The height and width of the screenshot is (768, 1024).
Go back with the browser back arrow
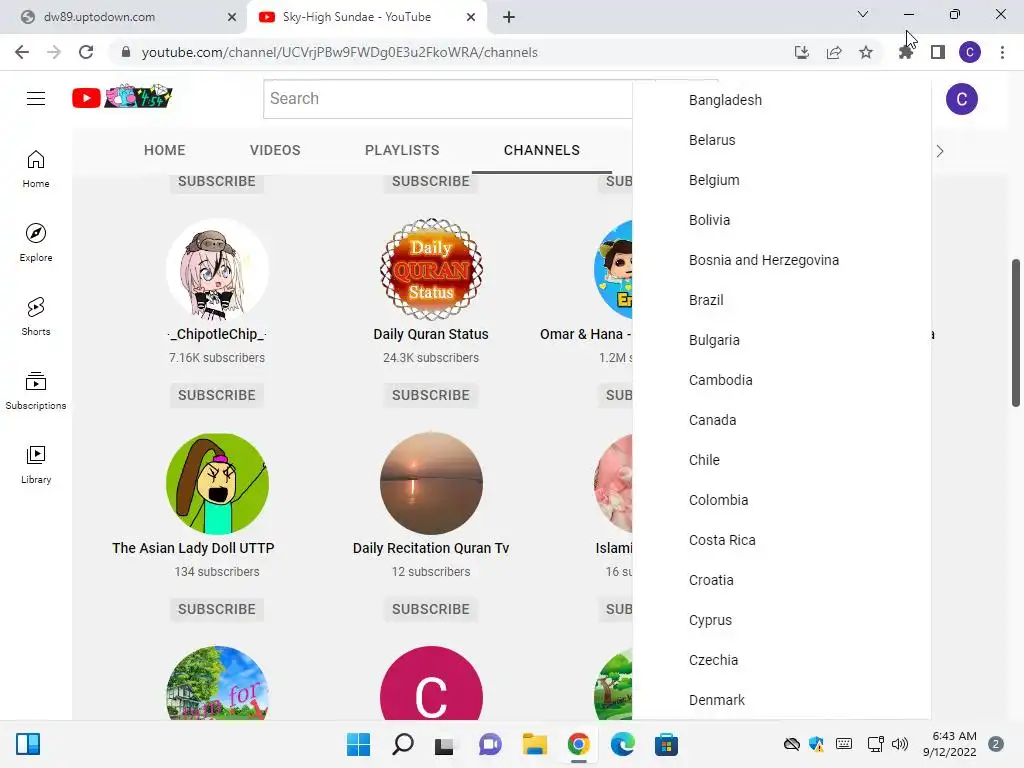(x=22, y=52)
